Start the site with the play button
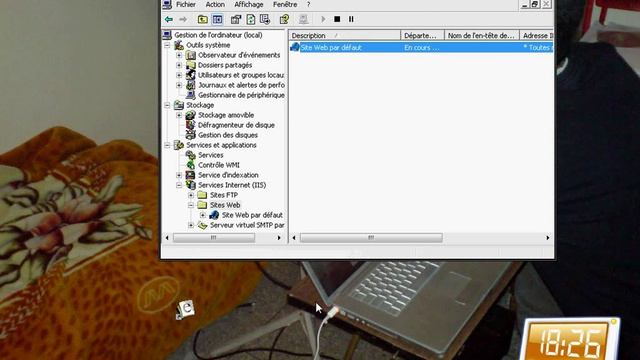The image size is (640, 360). pyautogui.click(x=323, y=19)
